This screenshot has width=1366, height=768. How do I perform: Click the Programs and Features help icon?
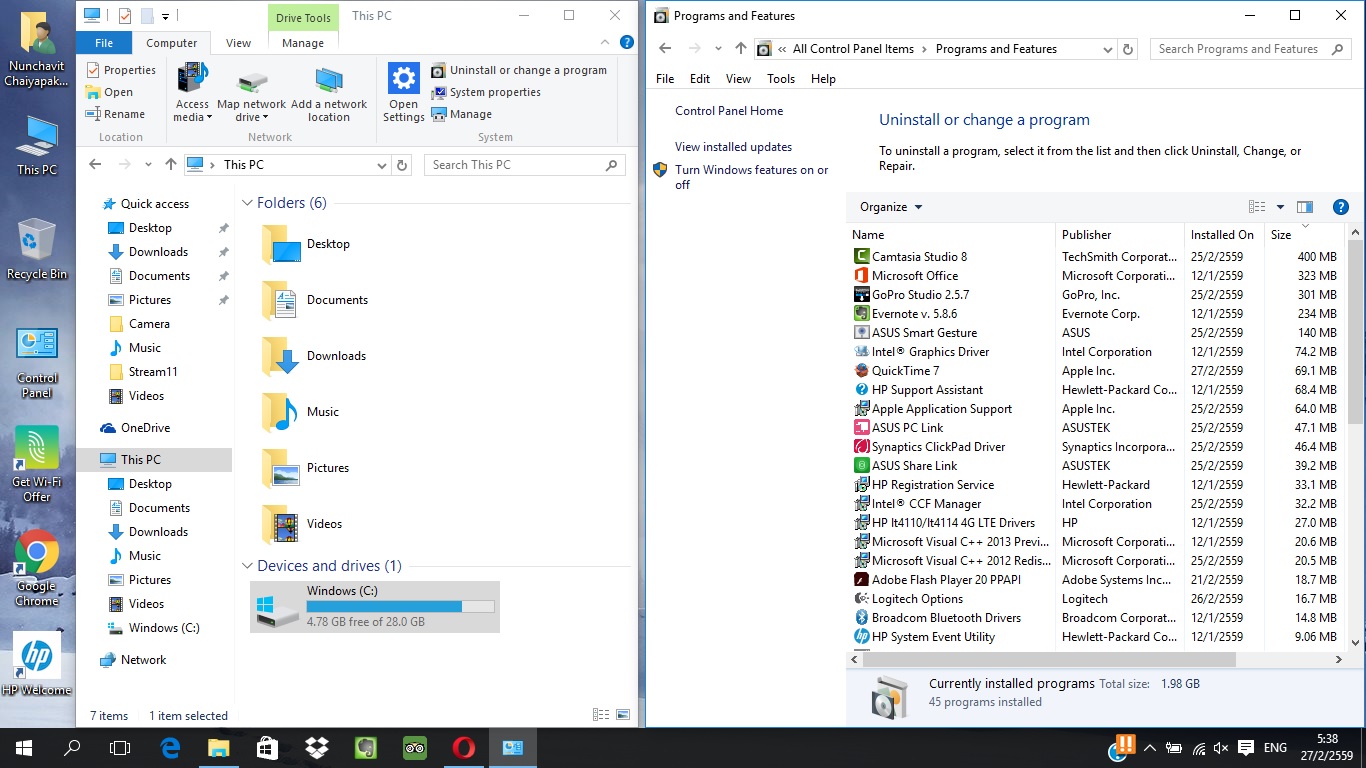[x=1341, y=207]
